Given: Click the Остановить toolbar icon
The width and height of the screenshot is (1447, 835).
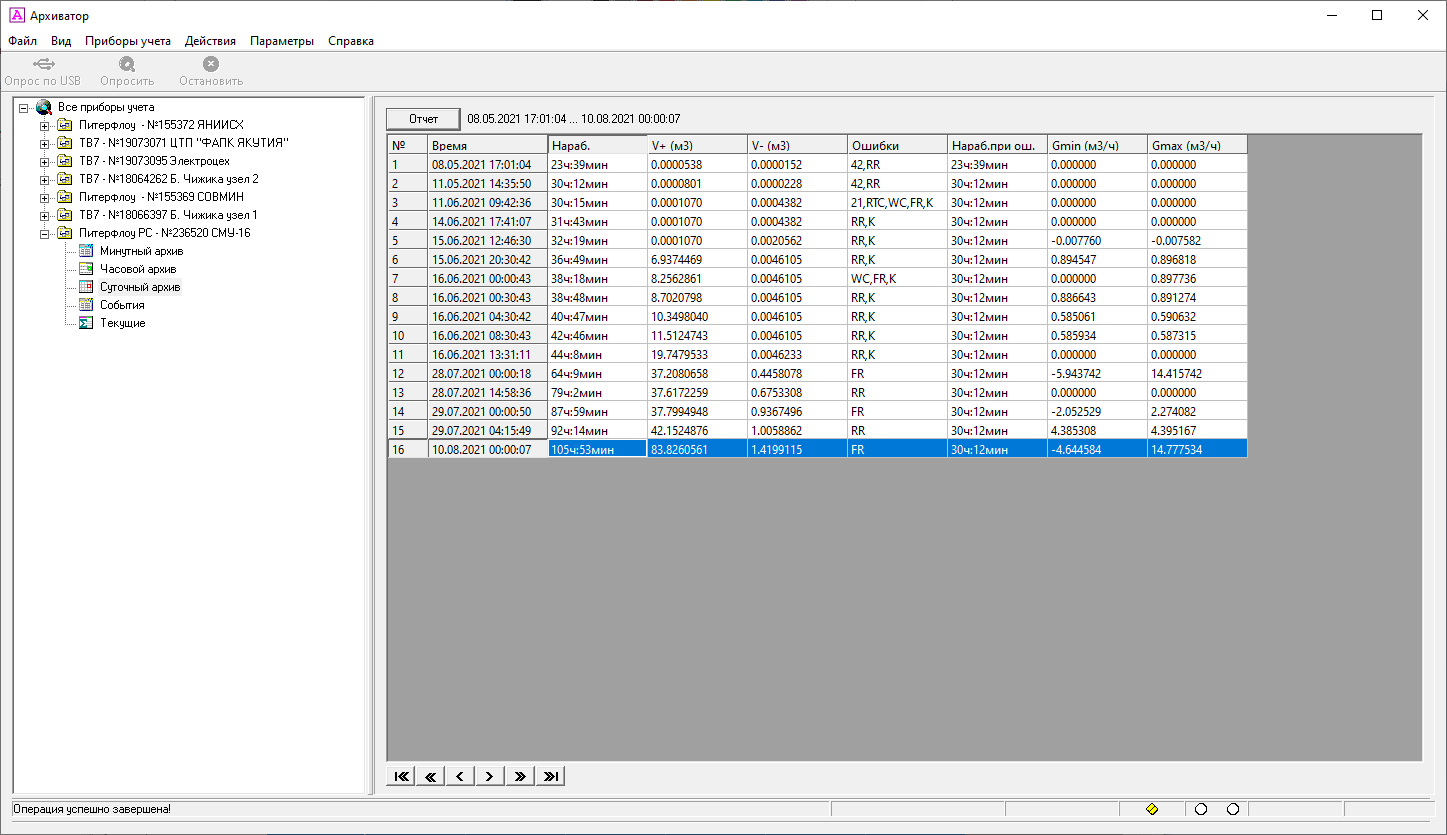Looking at the screenshot, I should tap(211, 64).
